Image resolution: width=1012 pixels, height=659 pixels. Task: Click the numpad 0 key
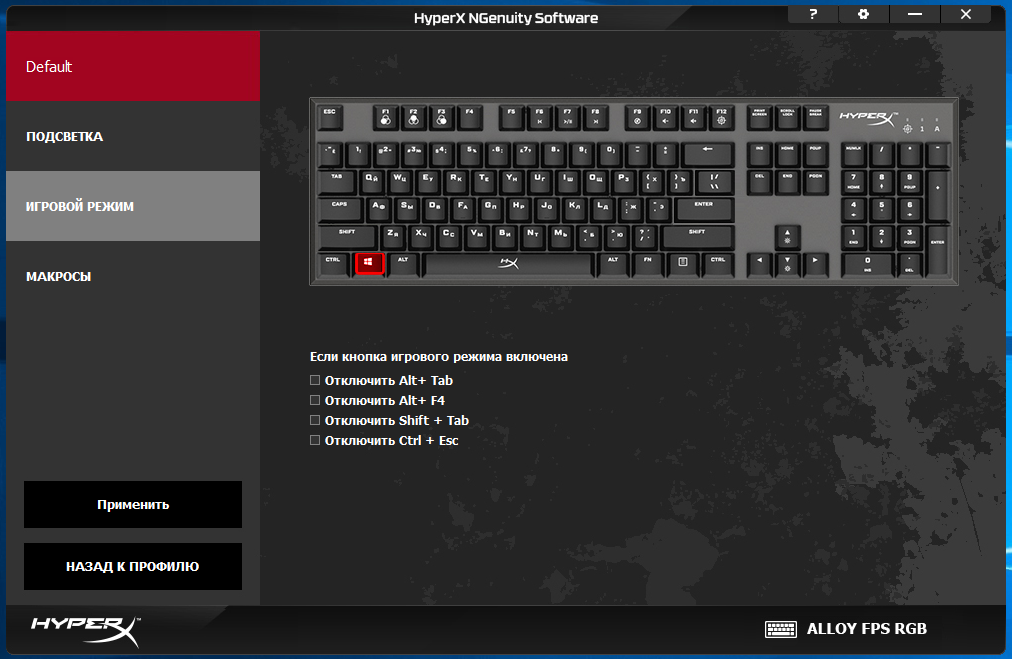(x=867, y=265)
